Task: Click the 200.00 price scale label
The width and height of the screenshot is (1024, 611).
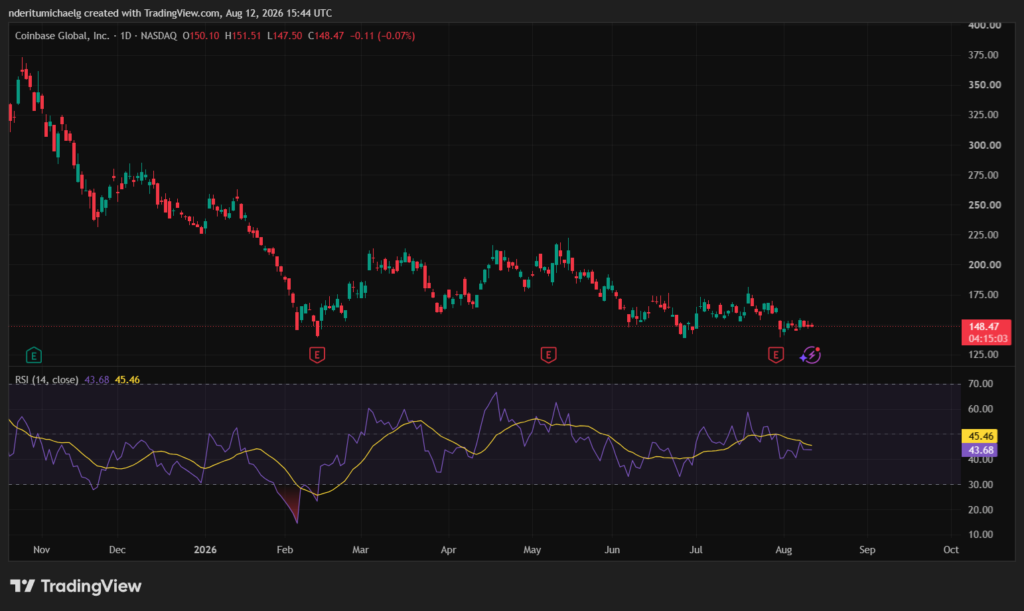Action: click(985, 265)
